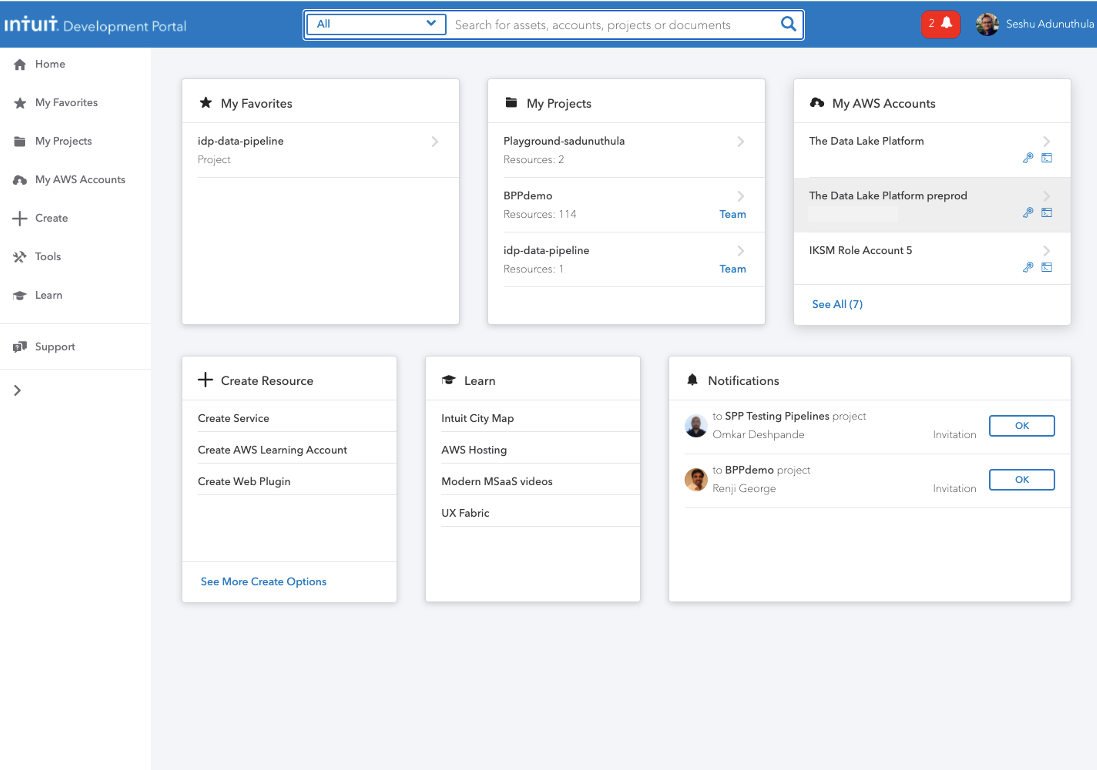1097x770 pixels.
Task: Click the Create Resource plus icon
Action: pyautogui.click(x=205, y=380)
